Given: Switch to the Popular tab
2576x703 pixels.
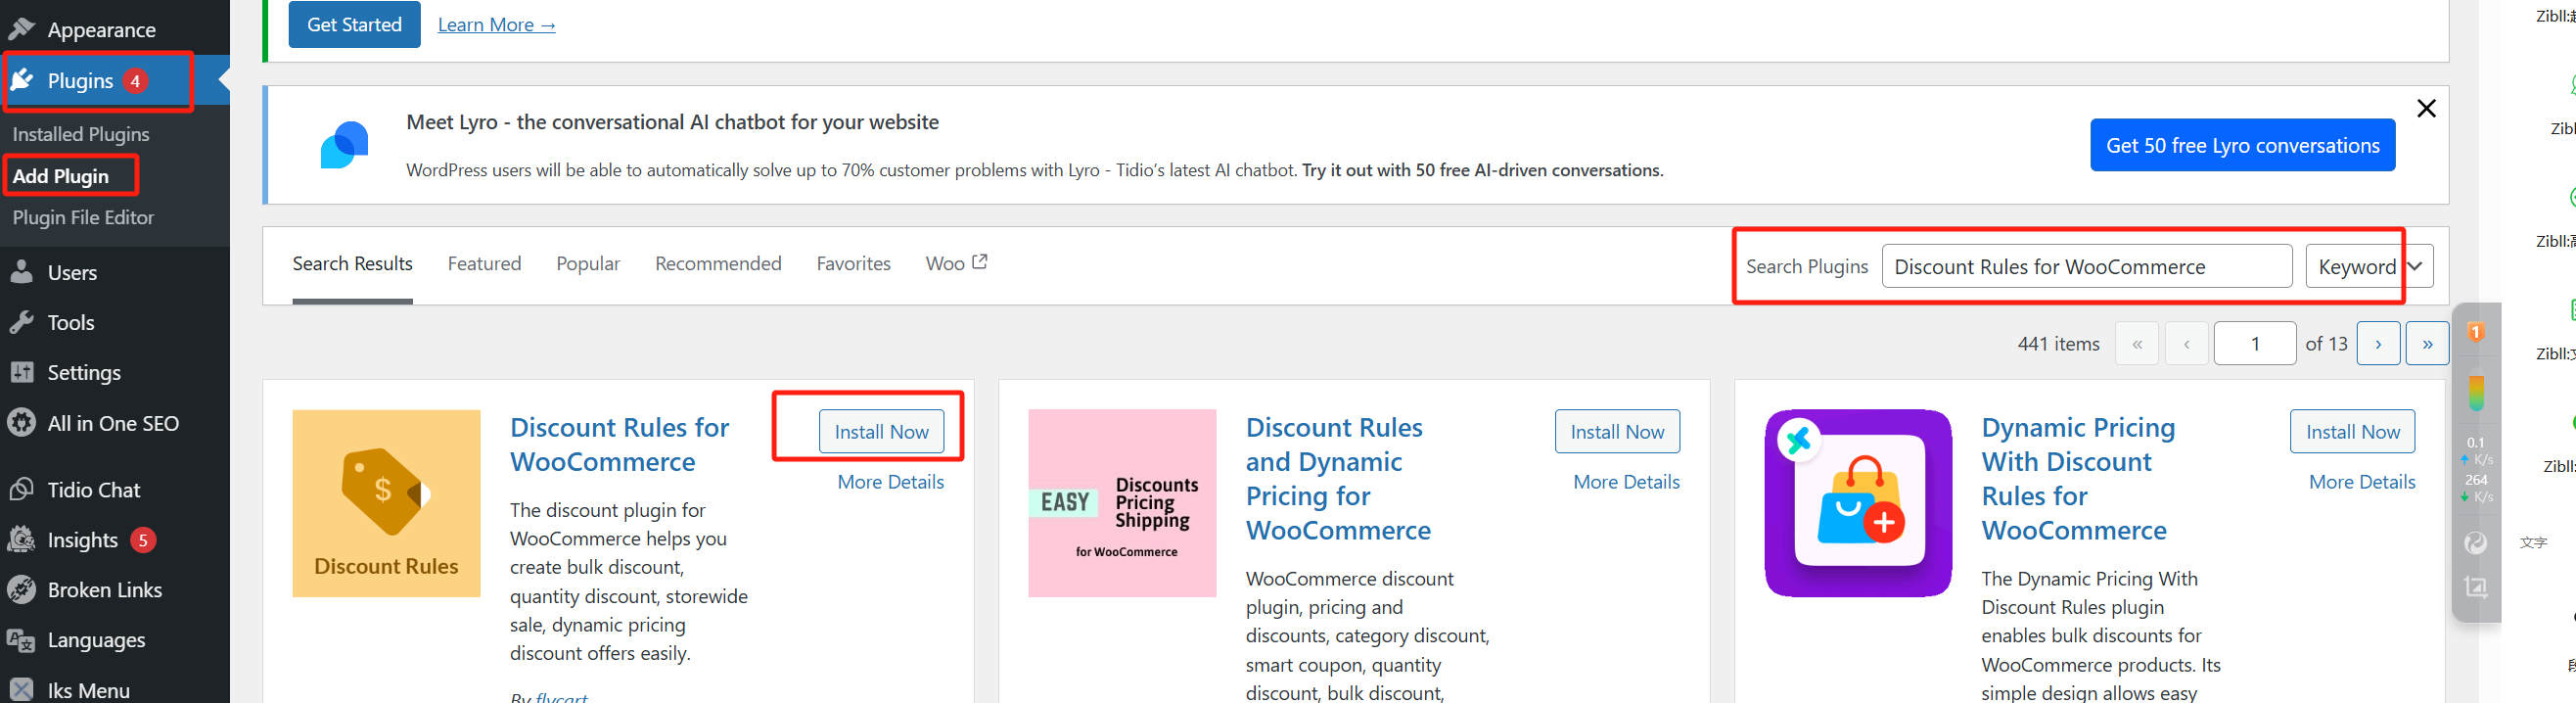Looking at the screenshot, I should pos(588,263).
